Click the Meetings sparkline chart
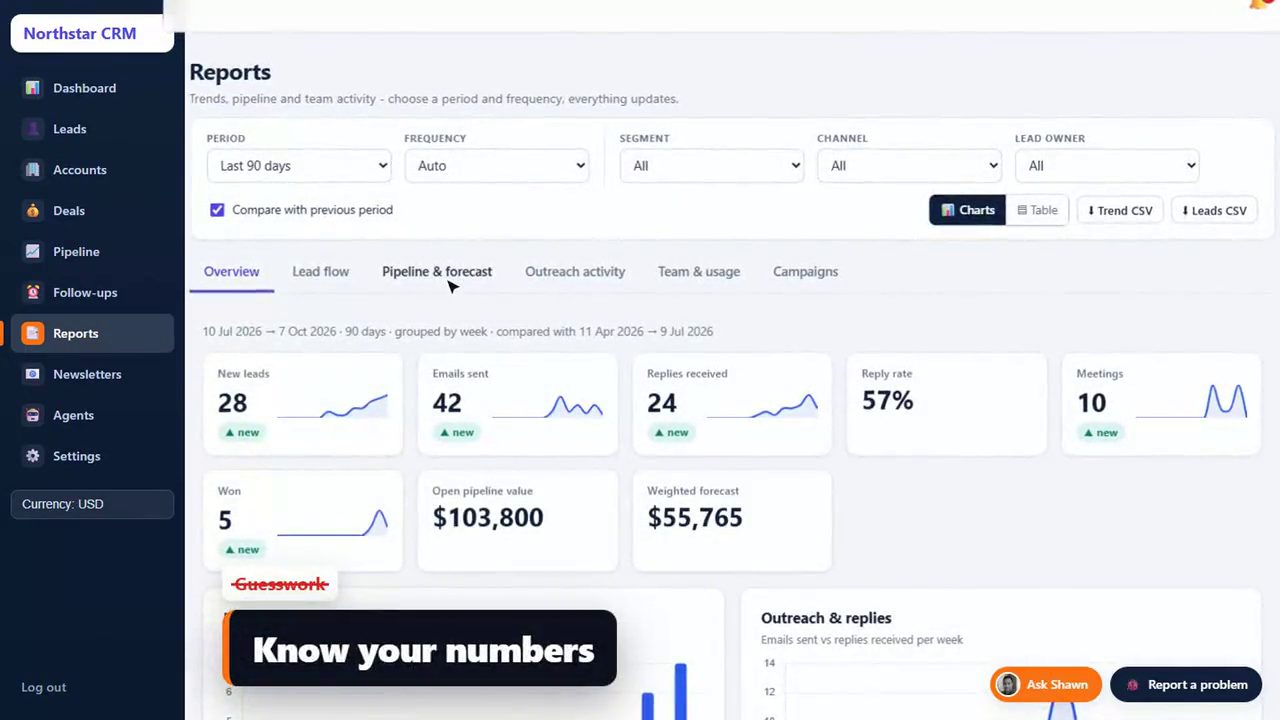The height and width of the screenshot is (720, 1280). 1192,401
